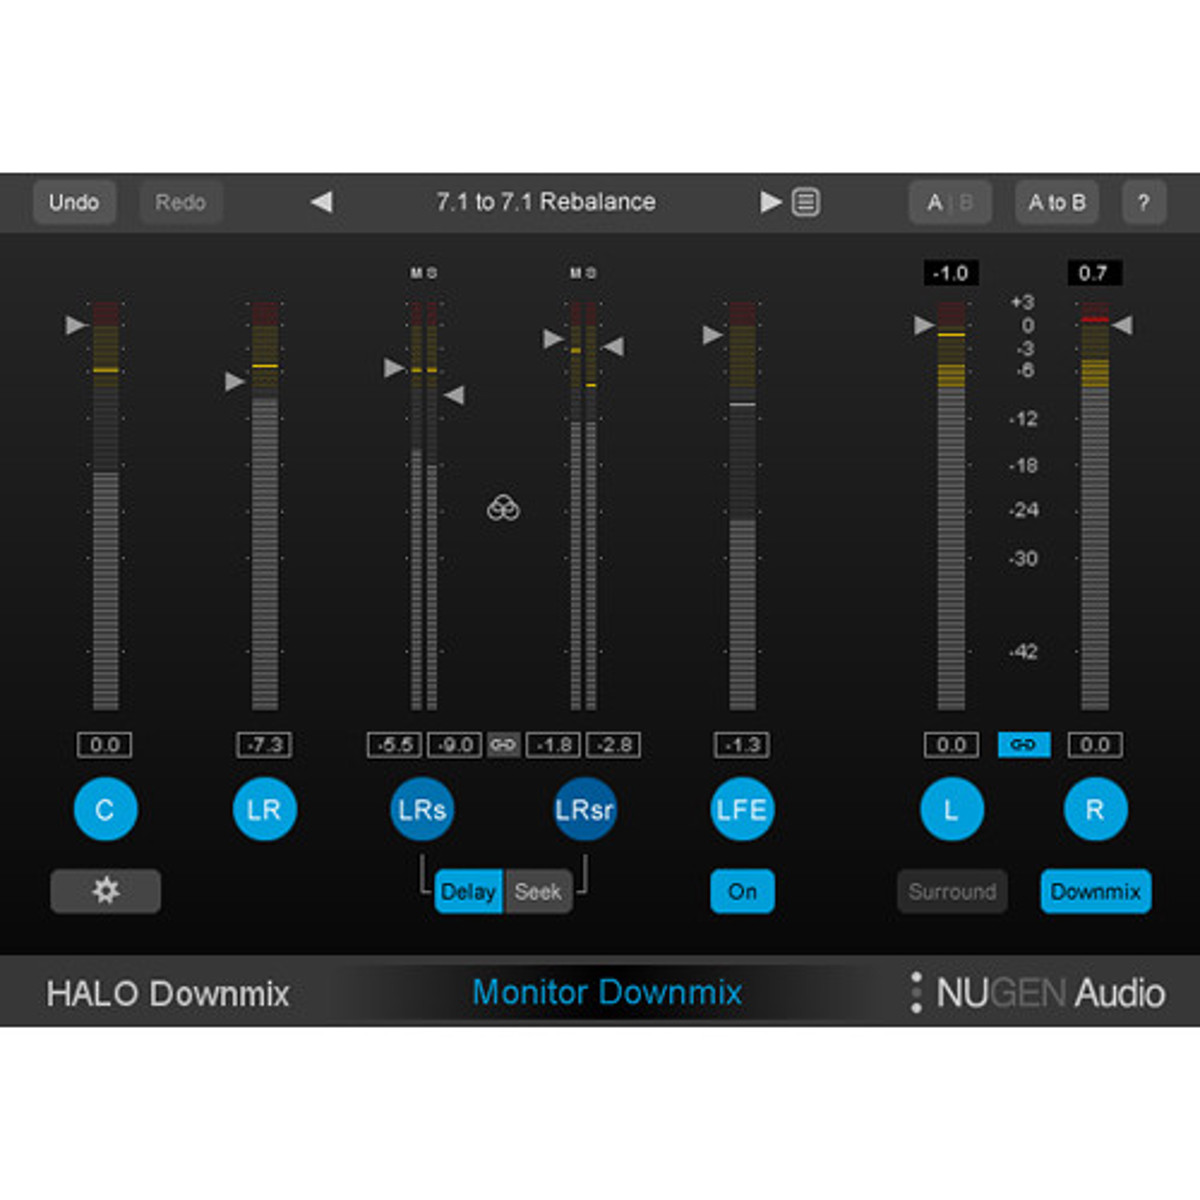Viewport: 1200px width, 1200px height.
Task: Open settings with the gear button
Action: tap(105, 891)
